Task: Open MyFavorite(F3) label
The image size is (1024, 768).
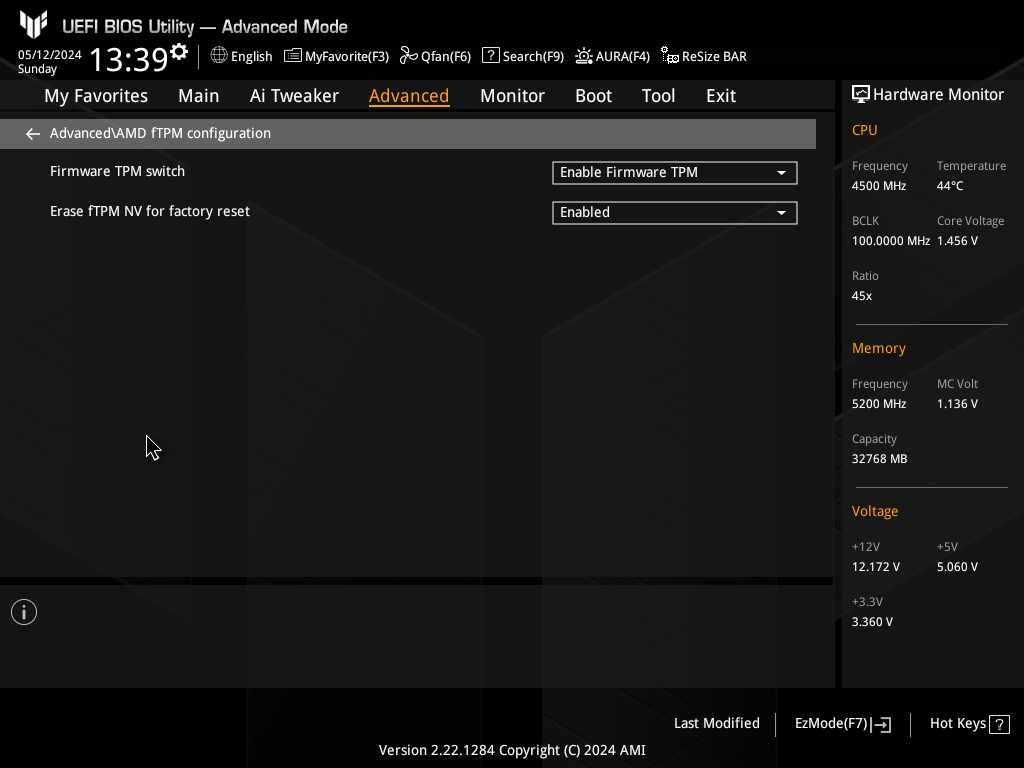Action: click(347, 57)
